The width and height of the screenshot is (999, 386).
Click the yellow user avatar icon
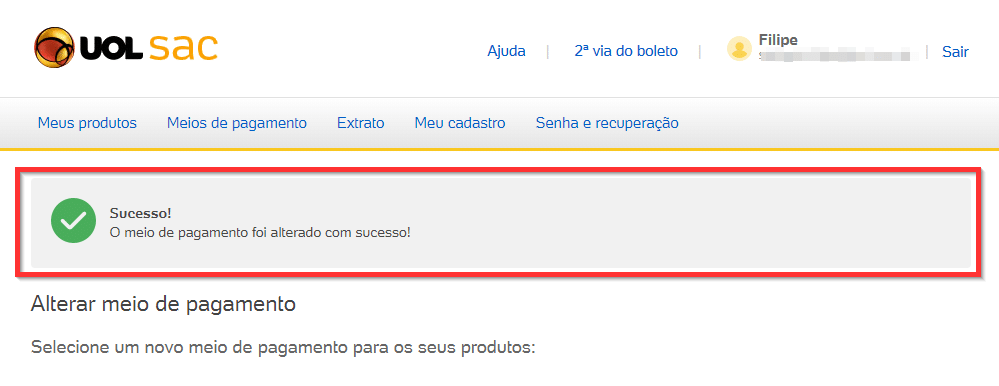tap(740, 49)
